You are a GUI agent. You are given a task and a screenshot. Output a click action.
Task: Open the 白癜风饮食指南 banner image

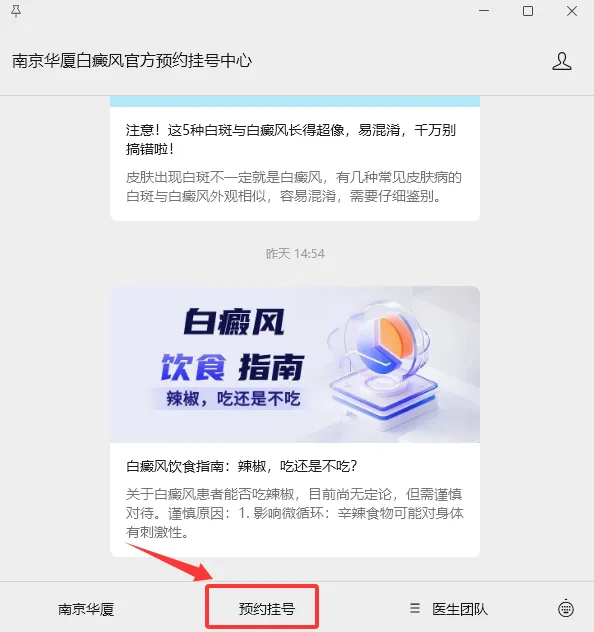[295, 364]
